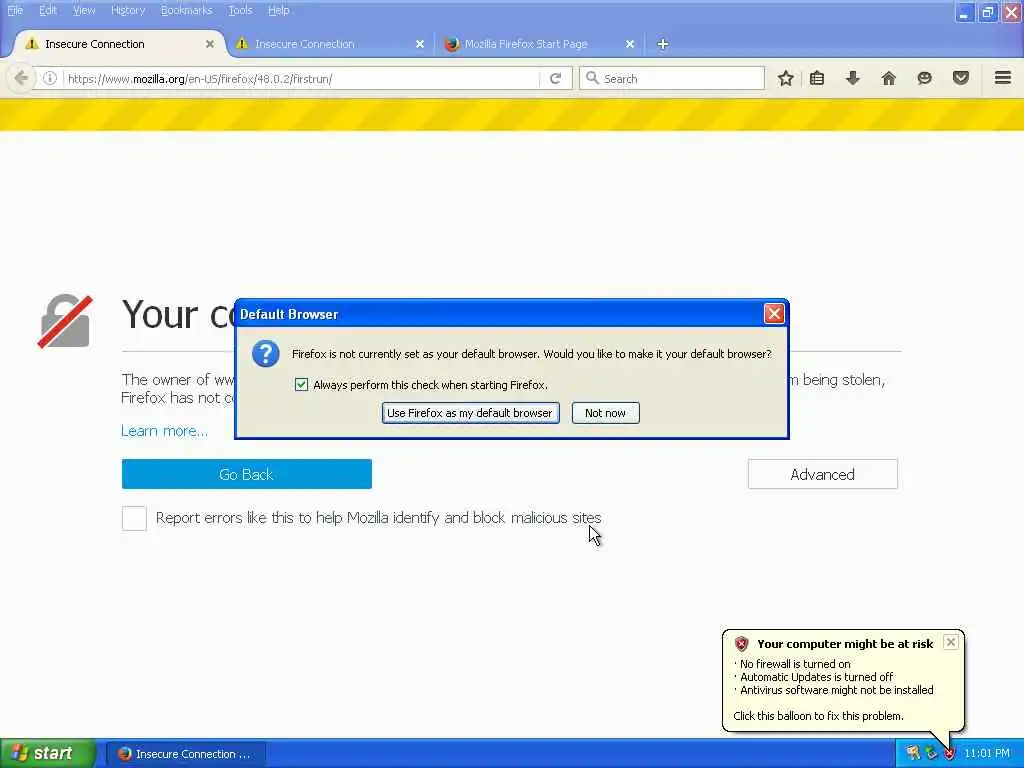This screenshot has width=1024, height=768.
Task: Bookmark this page with the star icon
Action: (786, 78)
